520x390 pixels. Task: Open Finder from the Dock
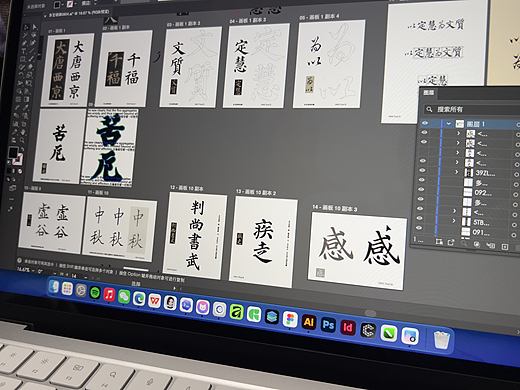tap(54, 287)
